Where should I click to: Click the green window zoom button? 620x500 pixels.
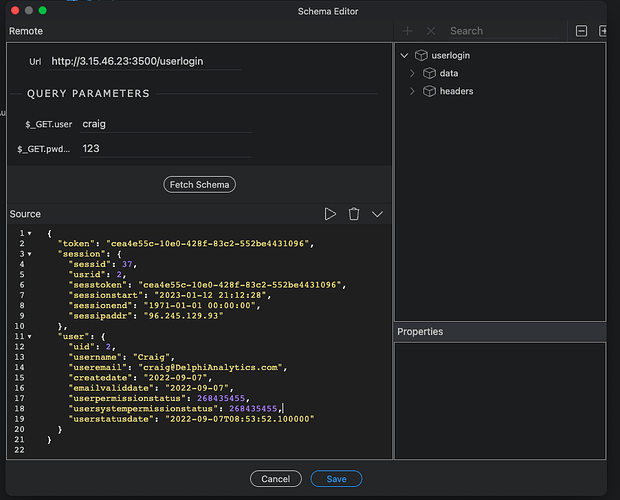[43, 10]
